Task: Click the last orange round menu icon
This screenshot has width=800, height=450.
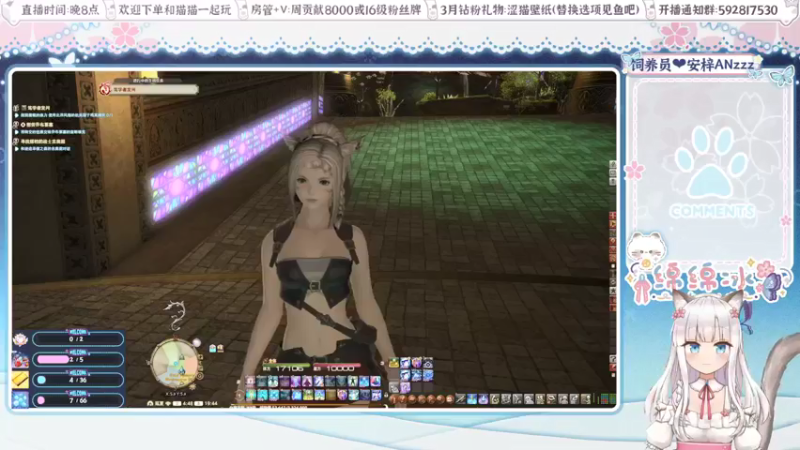Action: (x=450, y=399)
